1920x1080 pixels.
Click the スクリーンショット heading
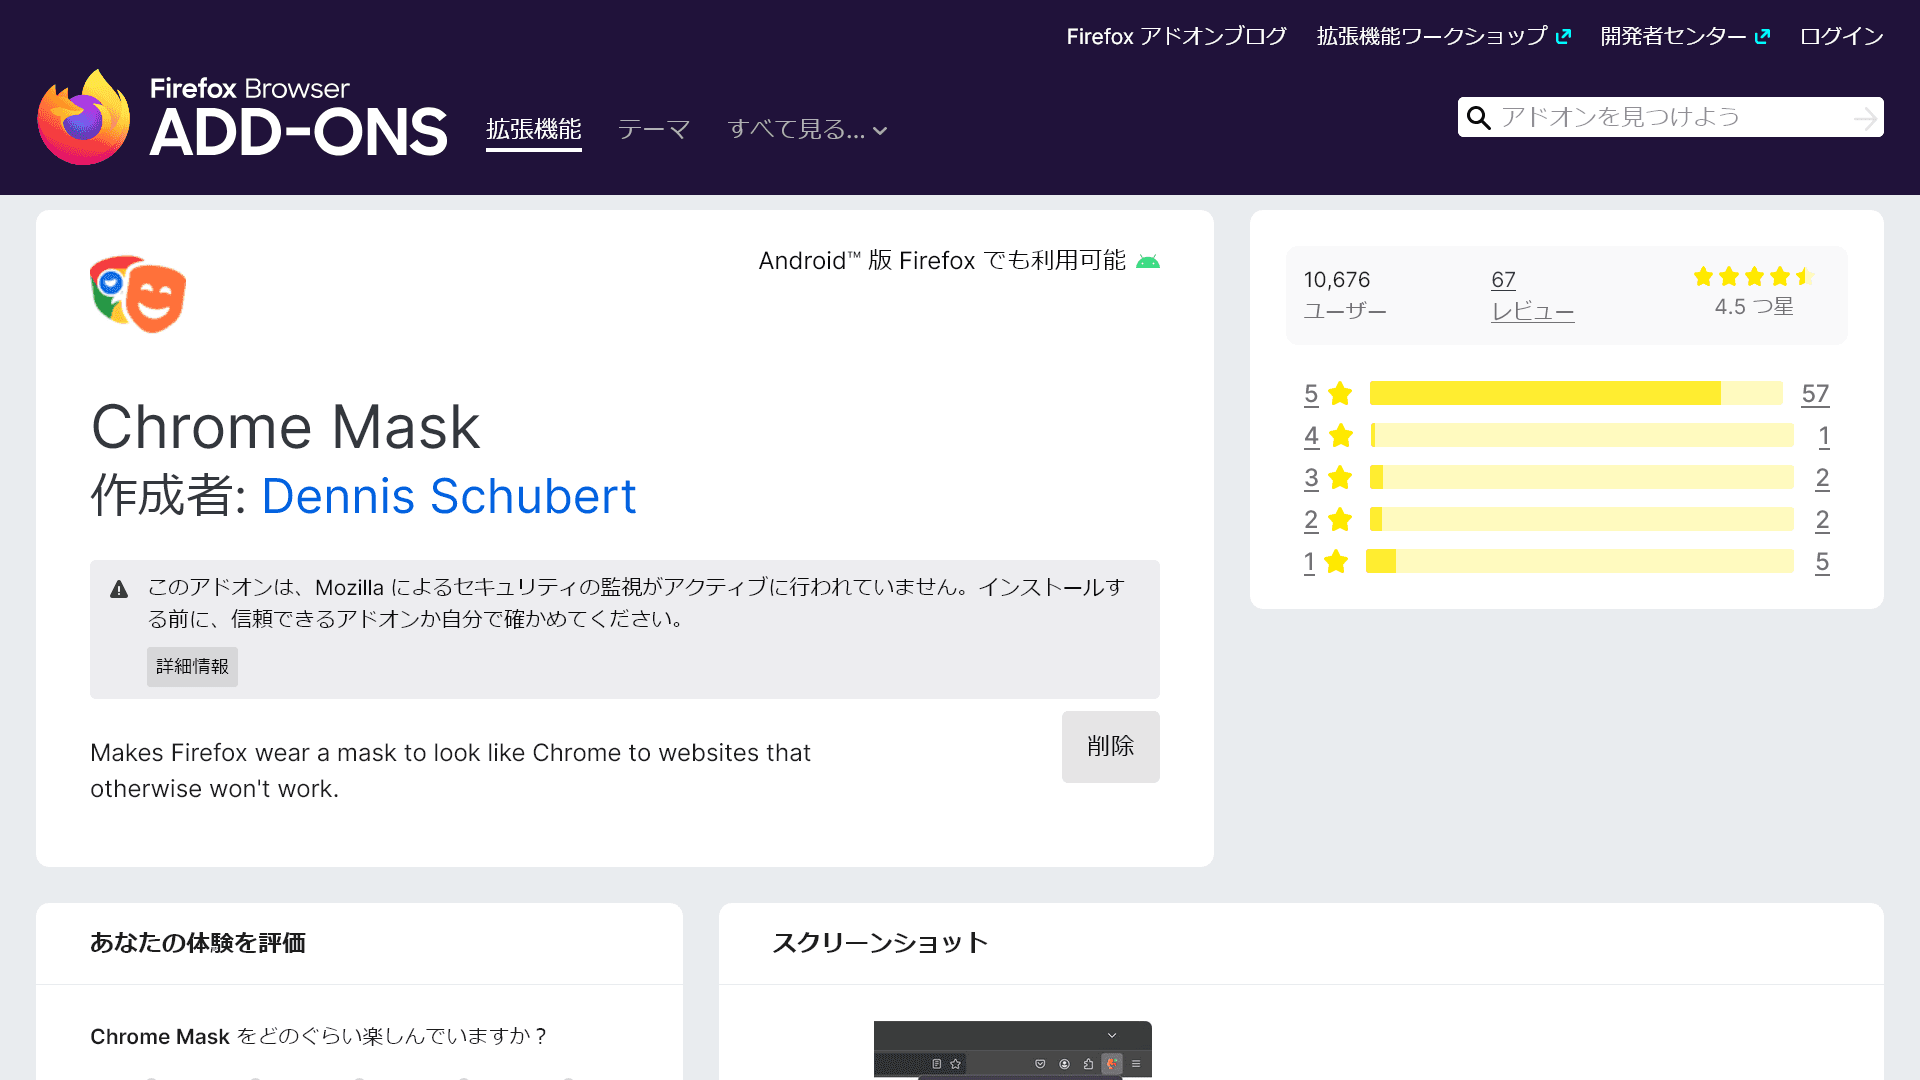(x=881, y=943)
